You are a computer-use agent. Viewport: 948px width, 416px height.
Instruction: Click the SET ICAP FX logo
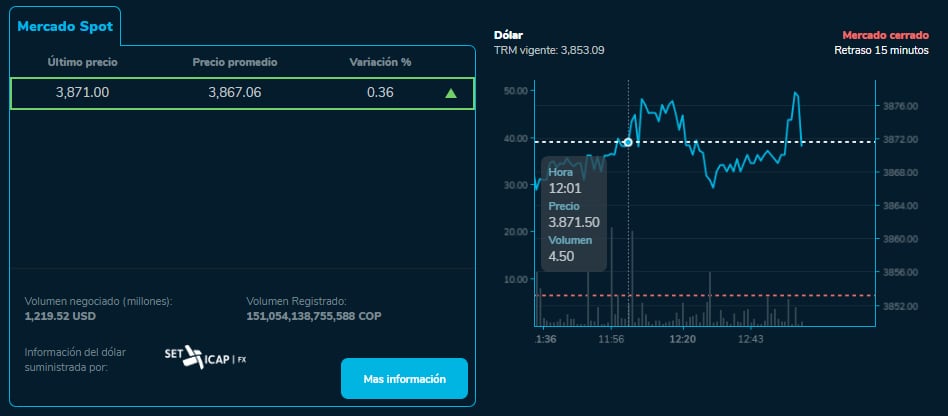[205, 357]
